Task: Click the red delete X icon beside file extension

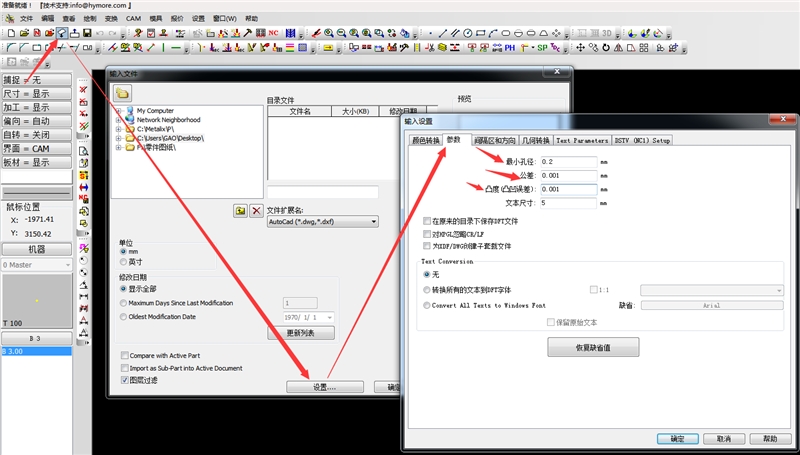Action: tap(256, 211)
